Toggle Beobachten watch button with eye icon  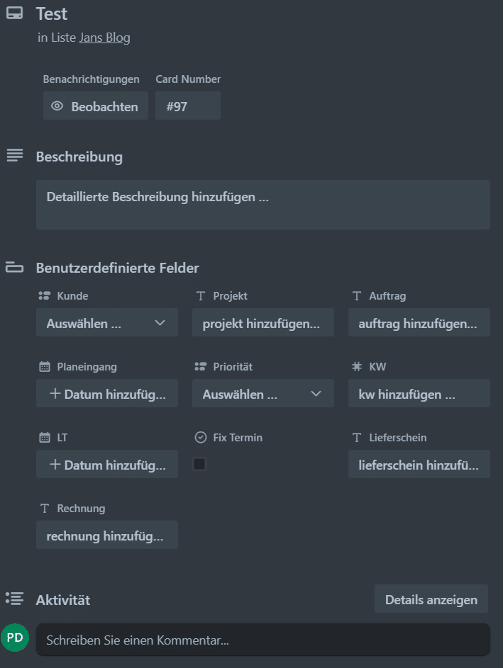pos(95,106)
